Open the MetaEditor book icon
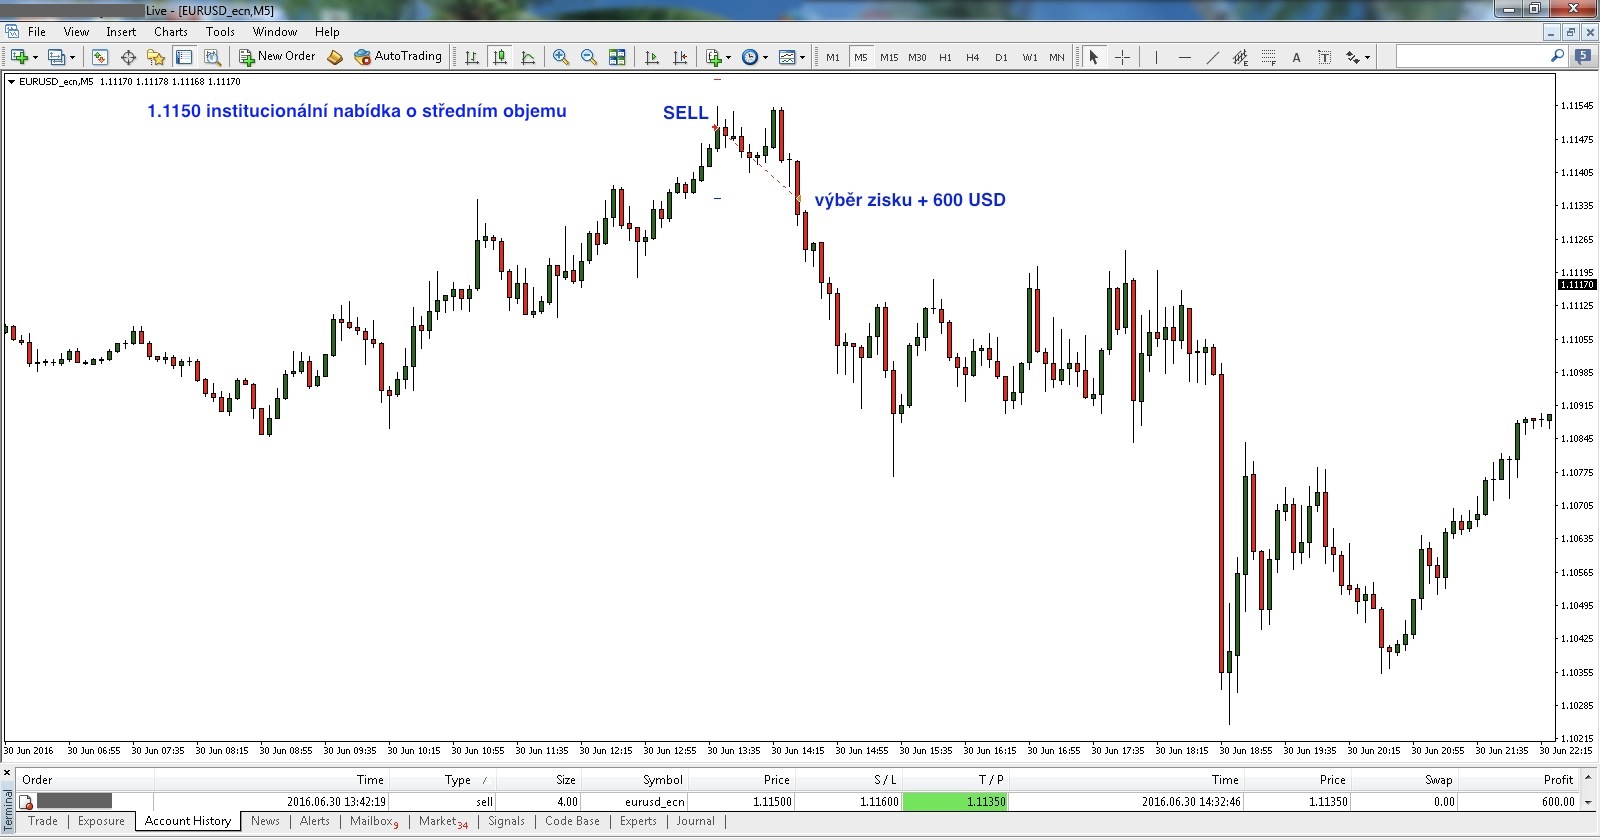 tap(335, 57)
